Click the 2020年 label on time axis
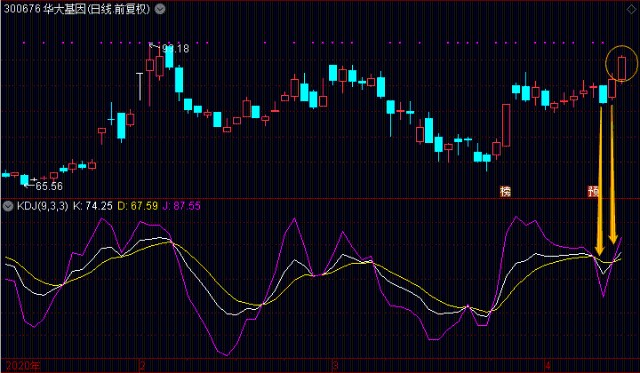This screenshot has height=373, width=640. [x=23, y=365]
